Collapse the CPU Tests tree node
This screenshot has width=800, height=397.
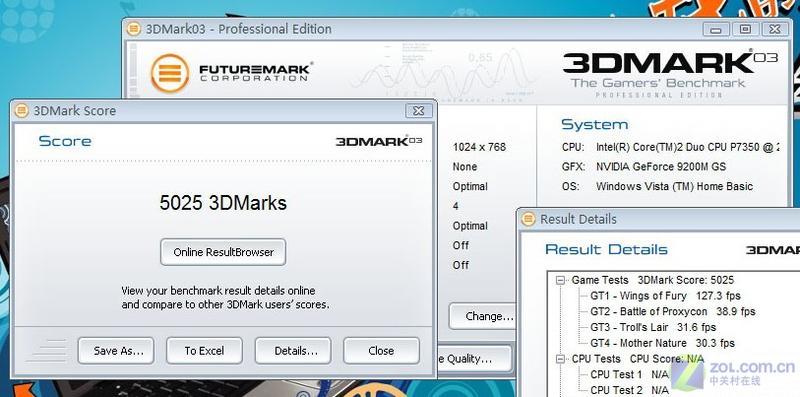561,359
